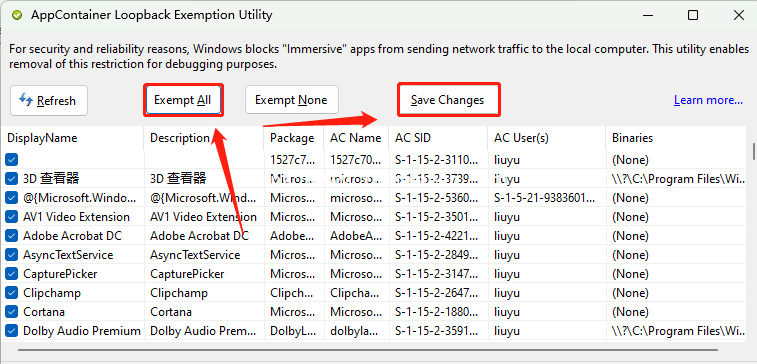Uncheck the Cortana exemption checkbox
757x364 pixels.
click(12, 312)
